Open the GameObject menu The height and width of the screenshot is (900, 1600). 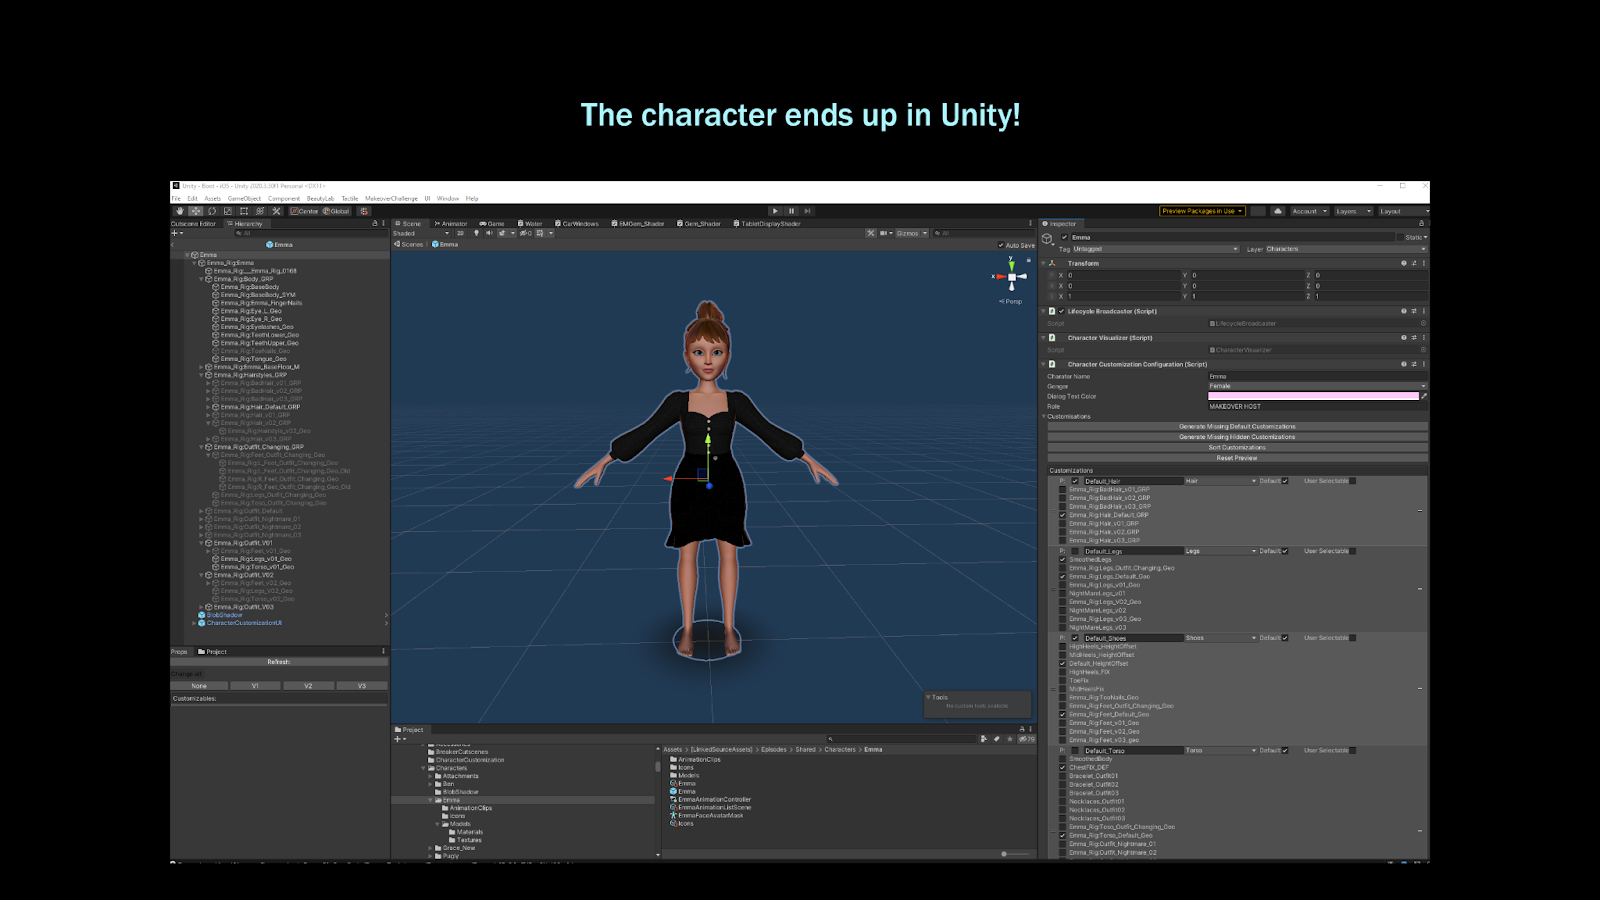244,198
